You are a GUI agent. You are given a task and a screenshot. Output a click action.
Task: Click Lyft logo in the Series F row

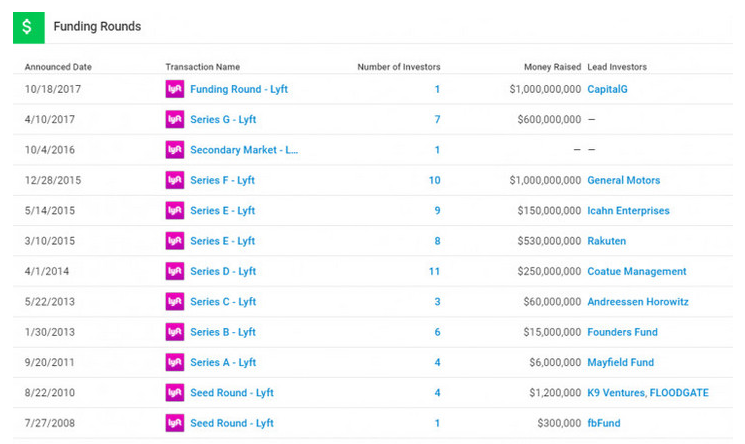[x=175, y=180]
